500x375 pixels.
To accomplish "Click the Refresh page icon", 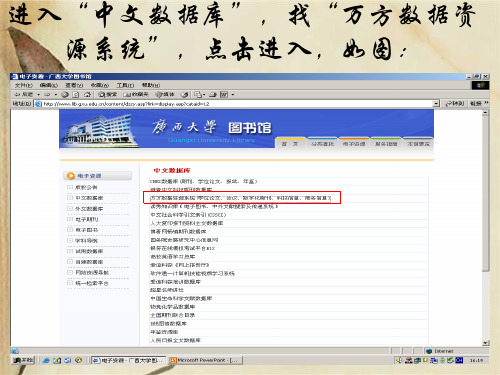I will tap(76, 95).
